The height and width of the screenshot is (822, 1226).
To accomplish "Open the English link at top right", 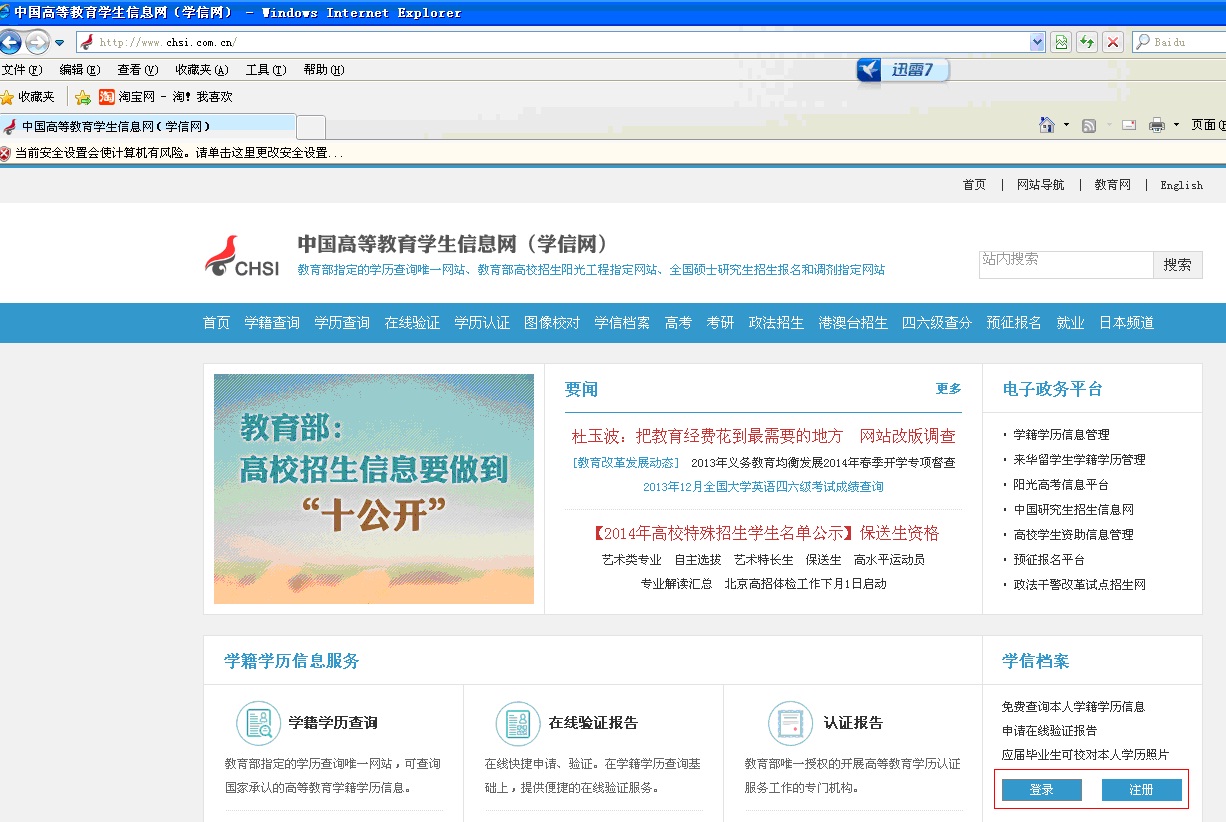I will (x=1181, y=185).
